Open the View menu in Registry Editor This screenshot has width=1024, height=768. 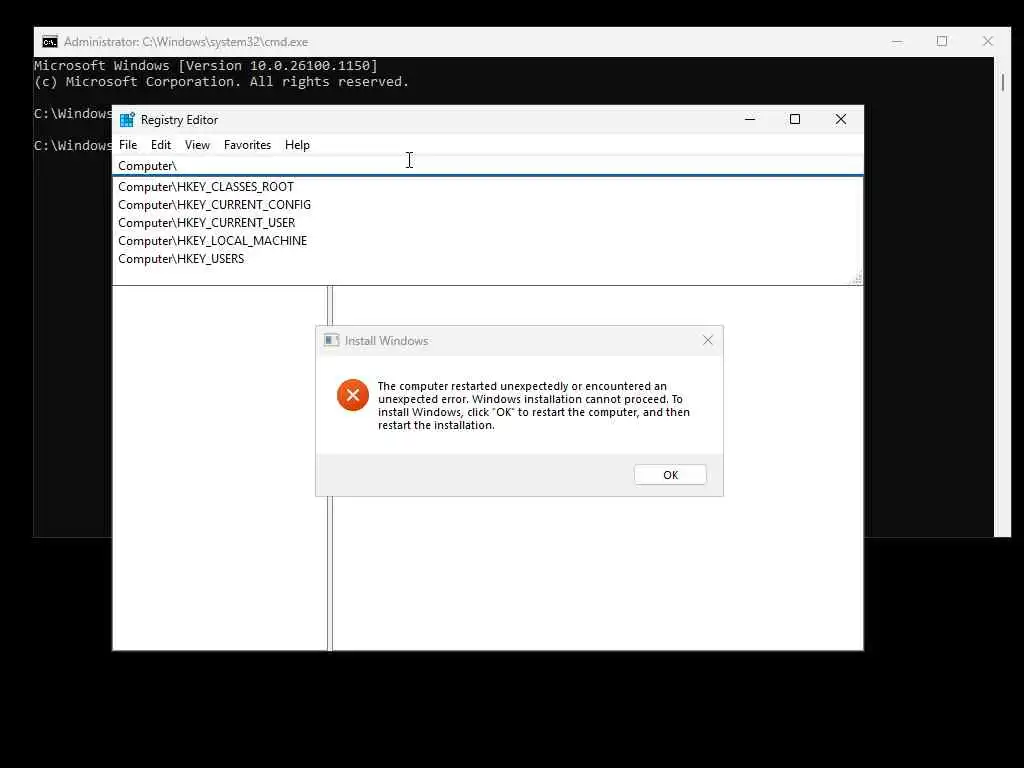(x=197, y=145)
